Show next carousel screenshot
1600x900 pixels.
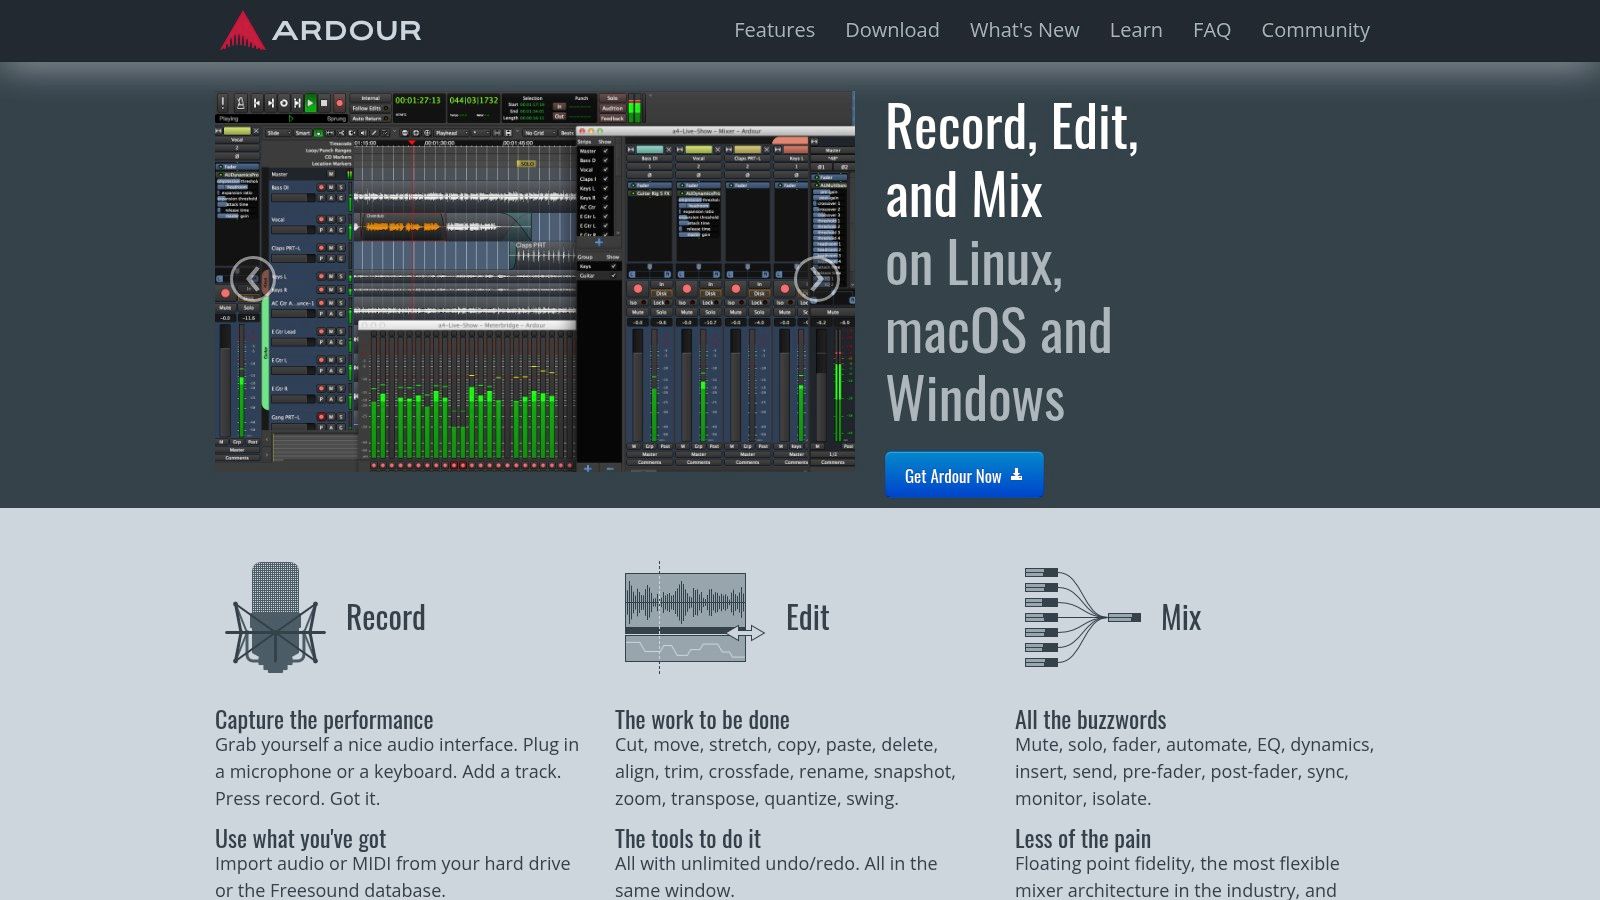[817, 279]
